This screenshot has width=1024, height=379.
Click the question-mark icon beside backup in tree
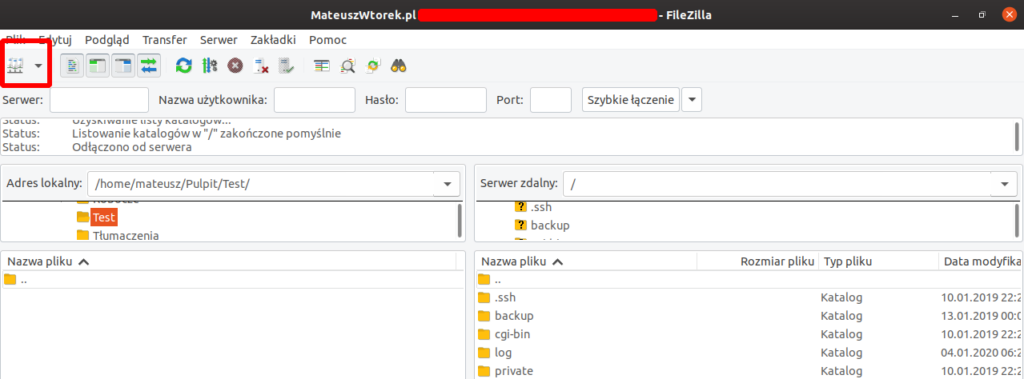pyautogui.click(x=520, y=225)
